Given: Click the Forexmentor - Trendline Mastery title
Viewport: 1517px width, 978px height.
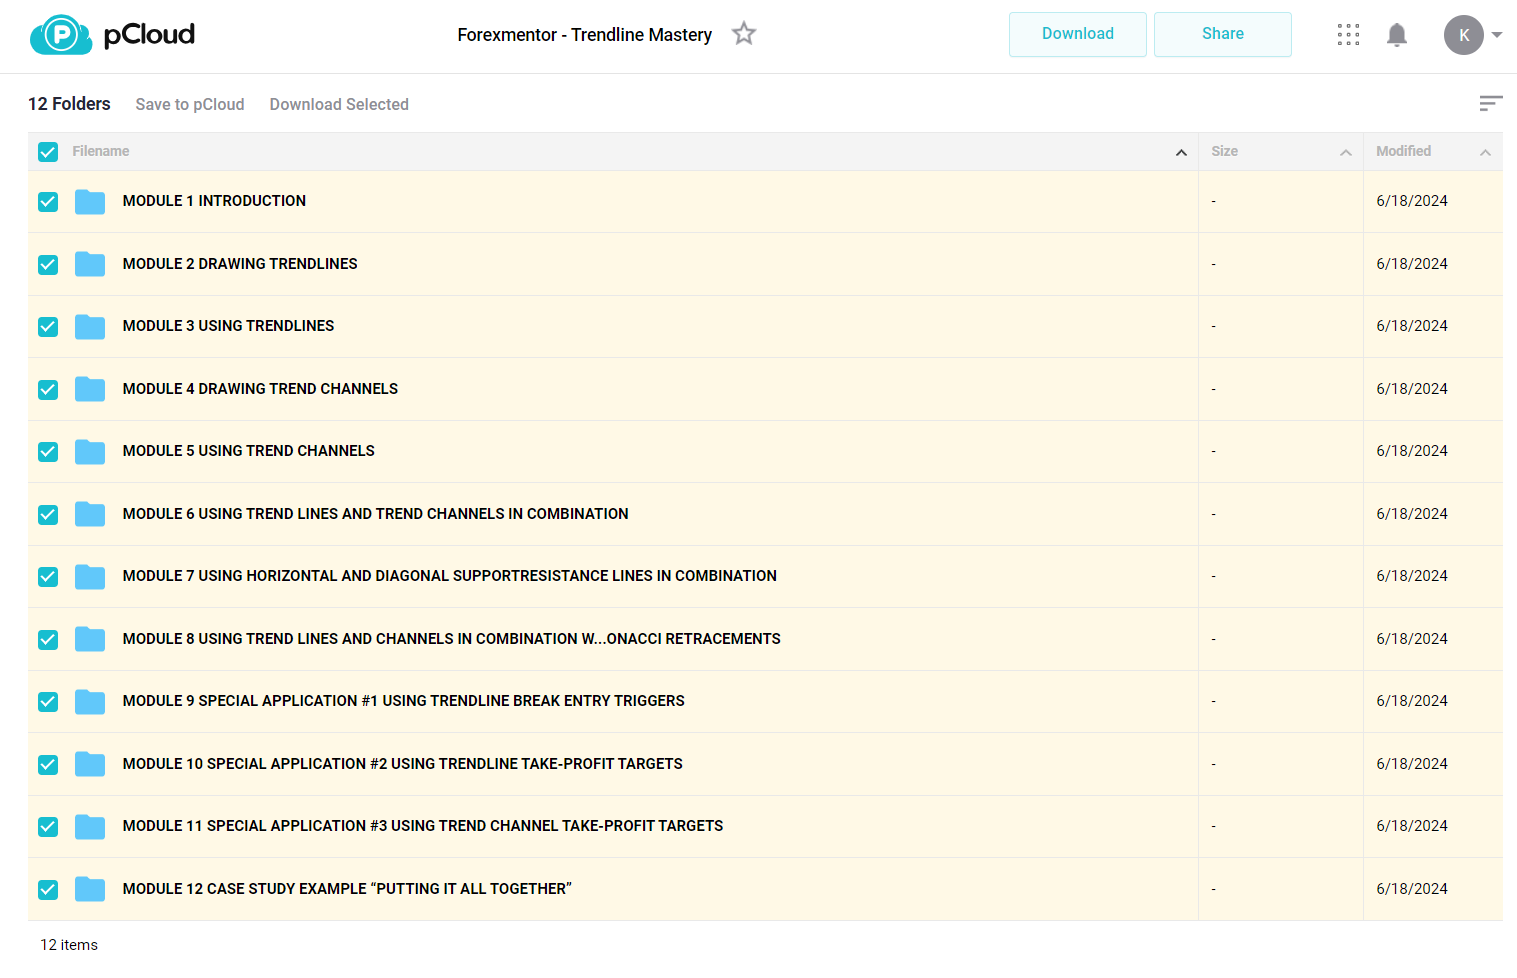Looking at the screenshot, I should 585,35.
